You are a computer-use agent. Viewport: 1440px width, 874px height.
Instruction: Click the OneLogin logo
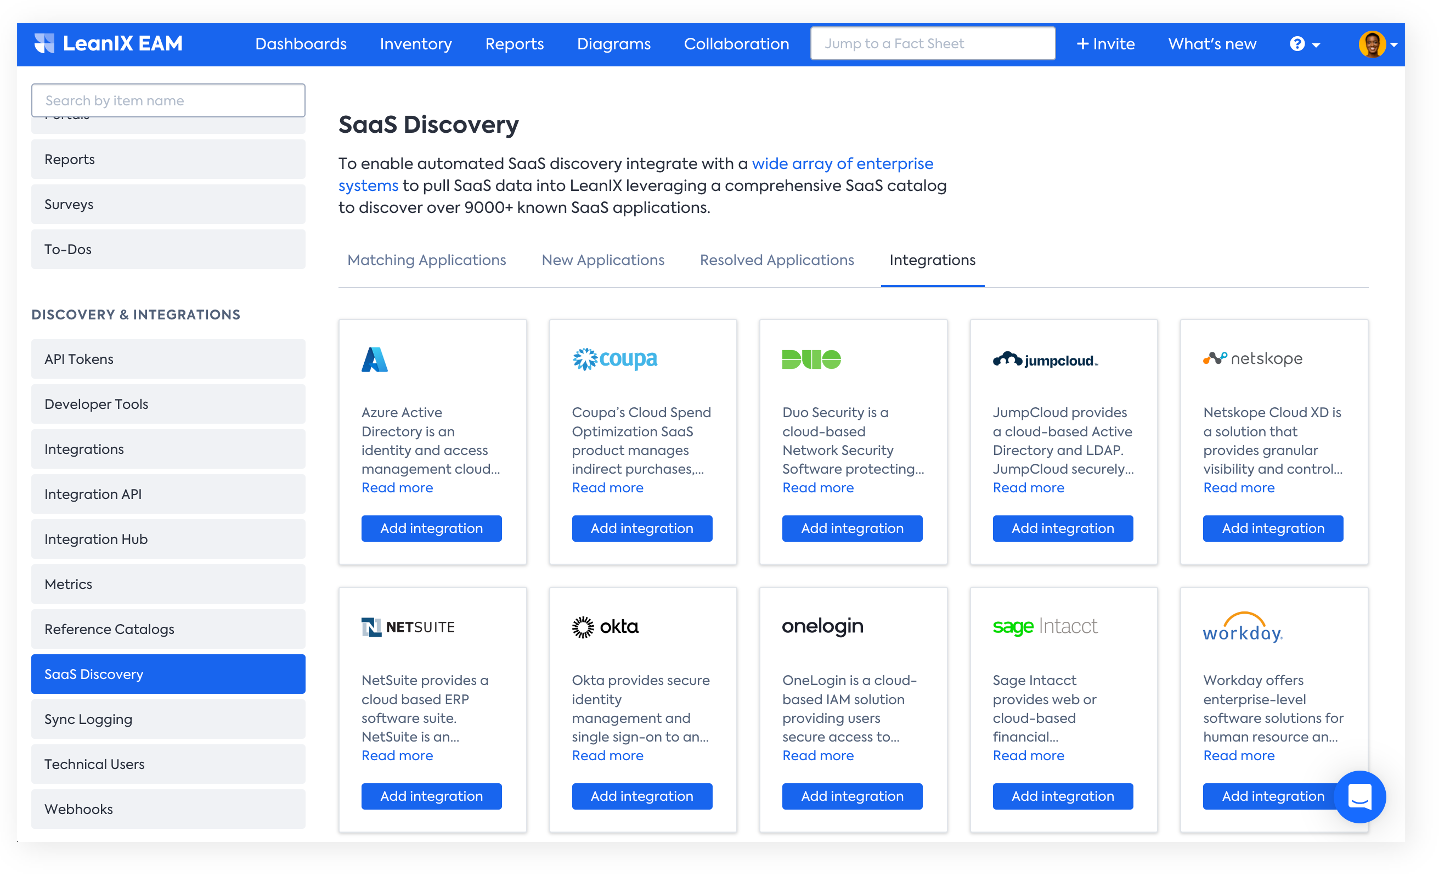(x=822, y=626)
